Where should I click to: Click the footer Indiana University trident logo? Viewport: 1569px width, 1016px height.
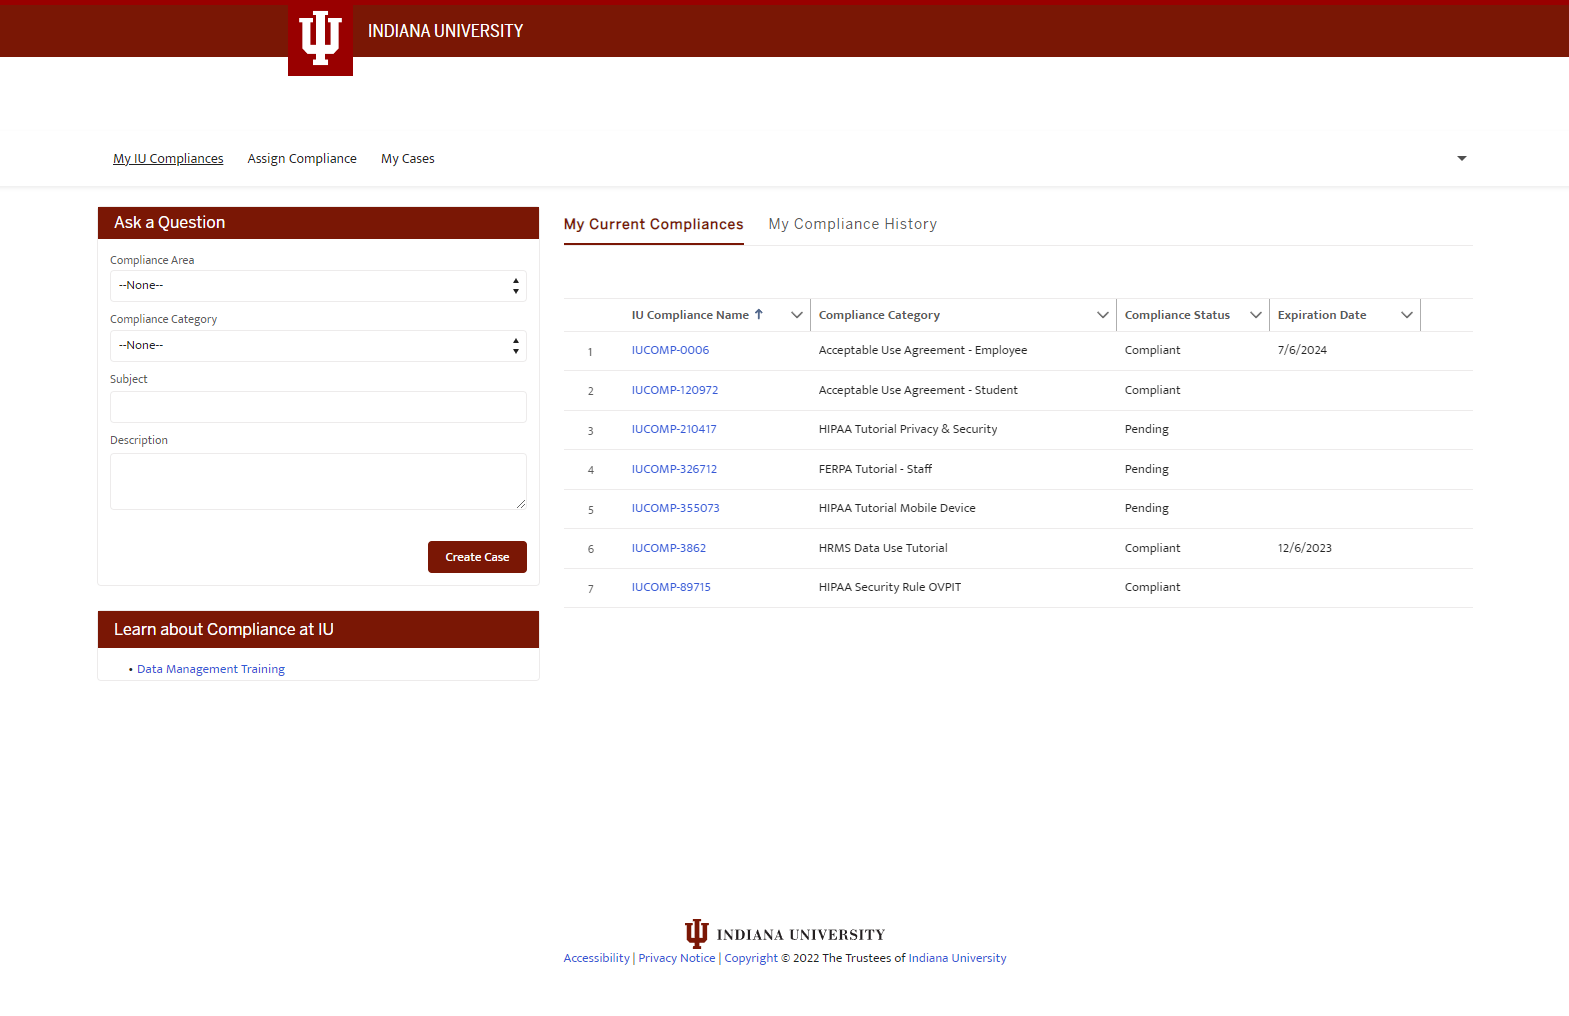click(696, 933)
